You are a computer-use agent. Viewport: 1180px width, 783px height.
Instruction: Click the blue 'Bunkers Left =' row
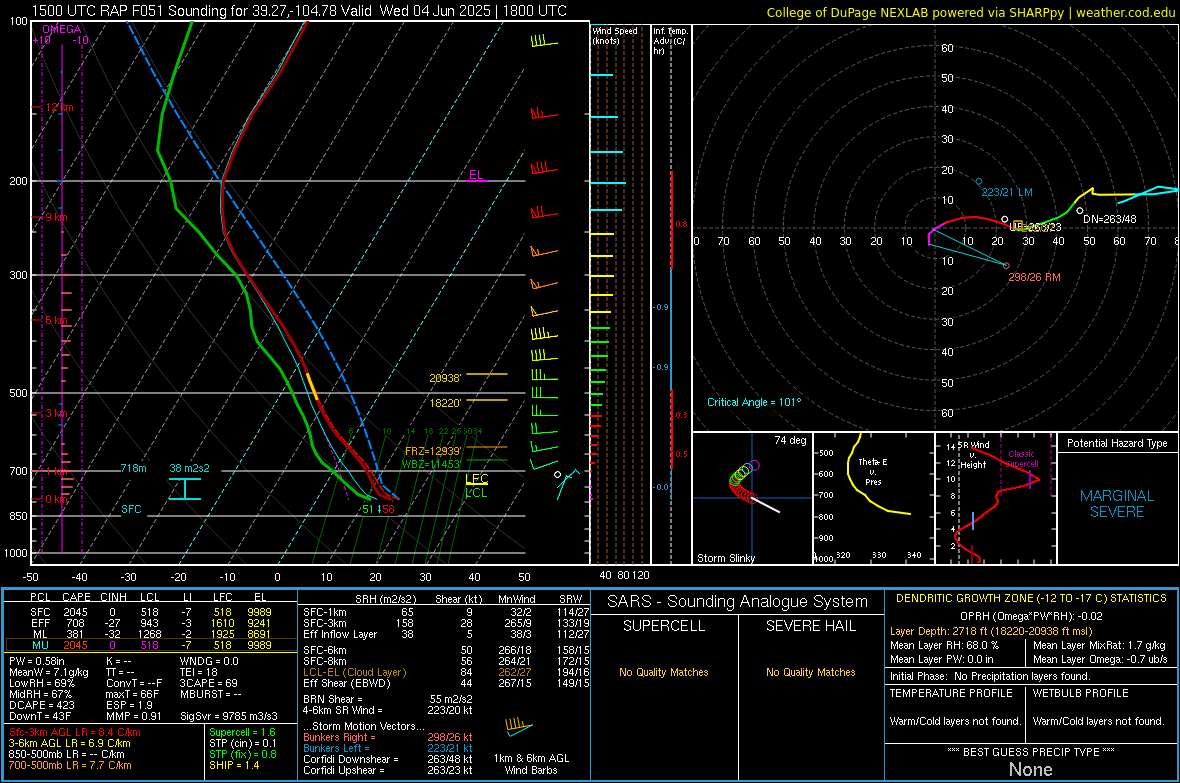coord(388,748)
